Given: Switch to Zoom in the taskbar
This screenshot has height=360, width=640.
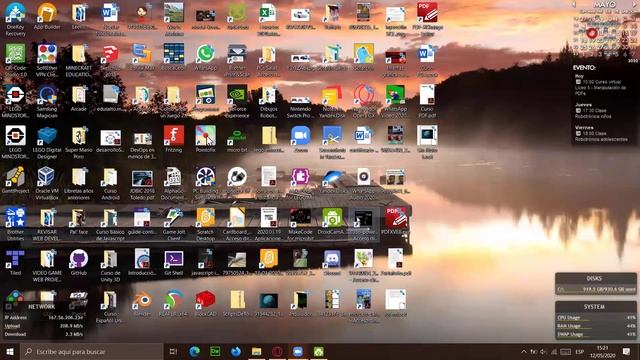Looking at the screenshot, I should [298, 351].
